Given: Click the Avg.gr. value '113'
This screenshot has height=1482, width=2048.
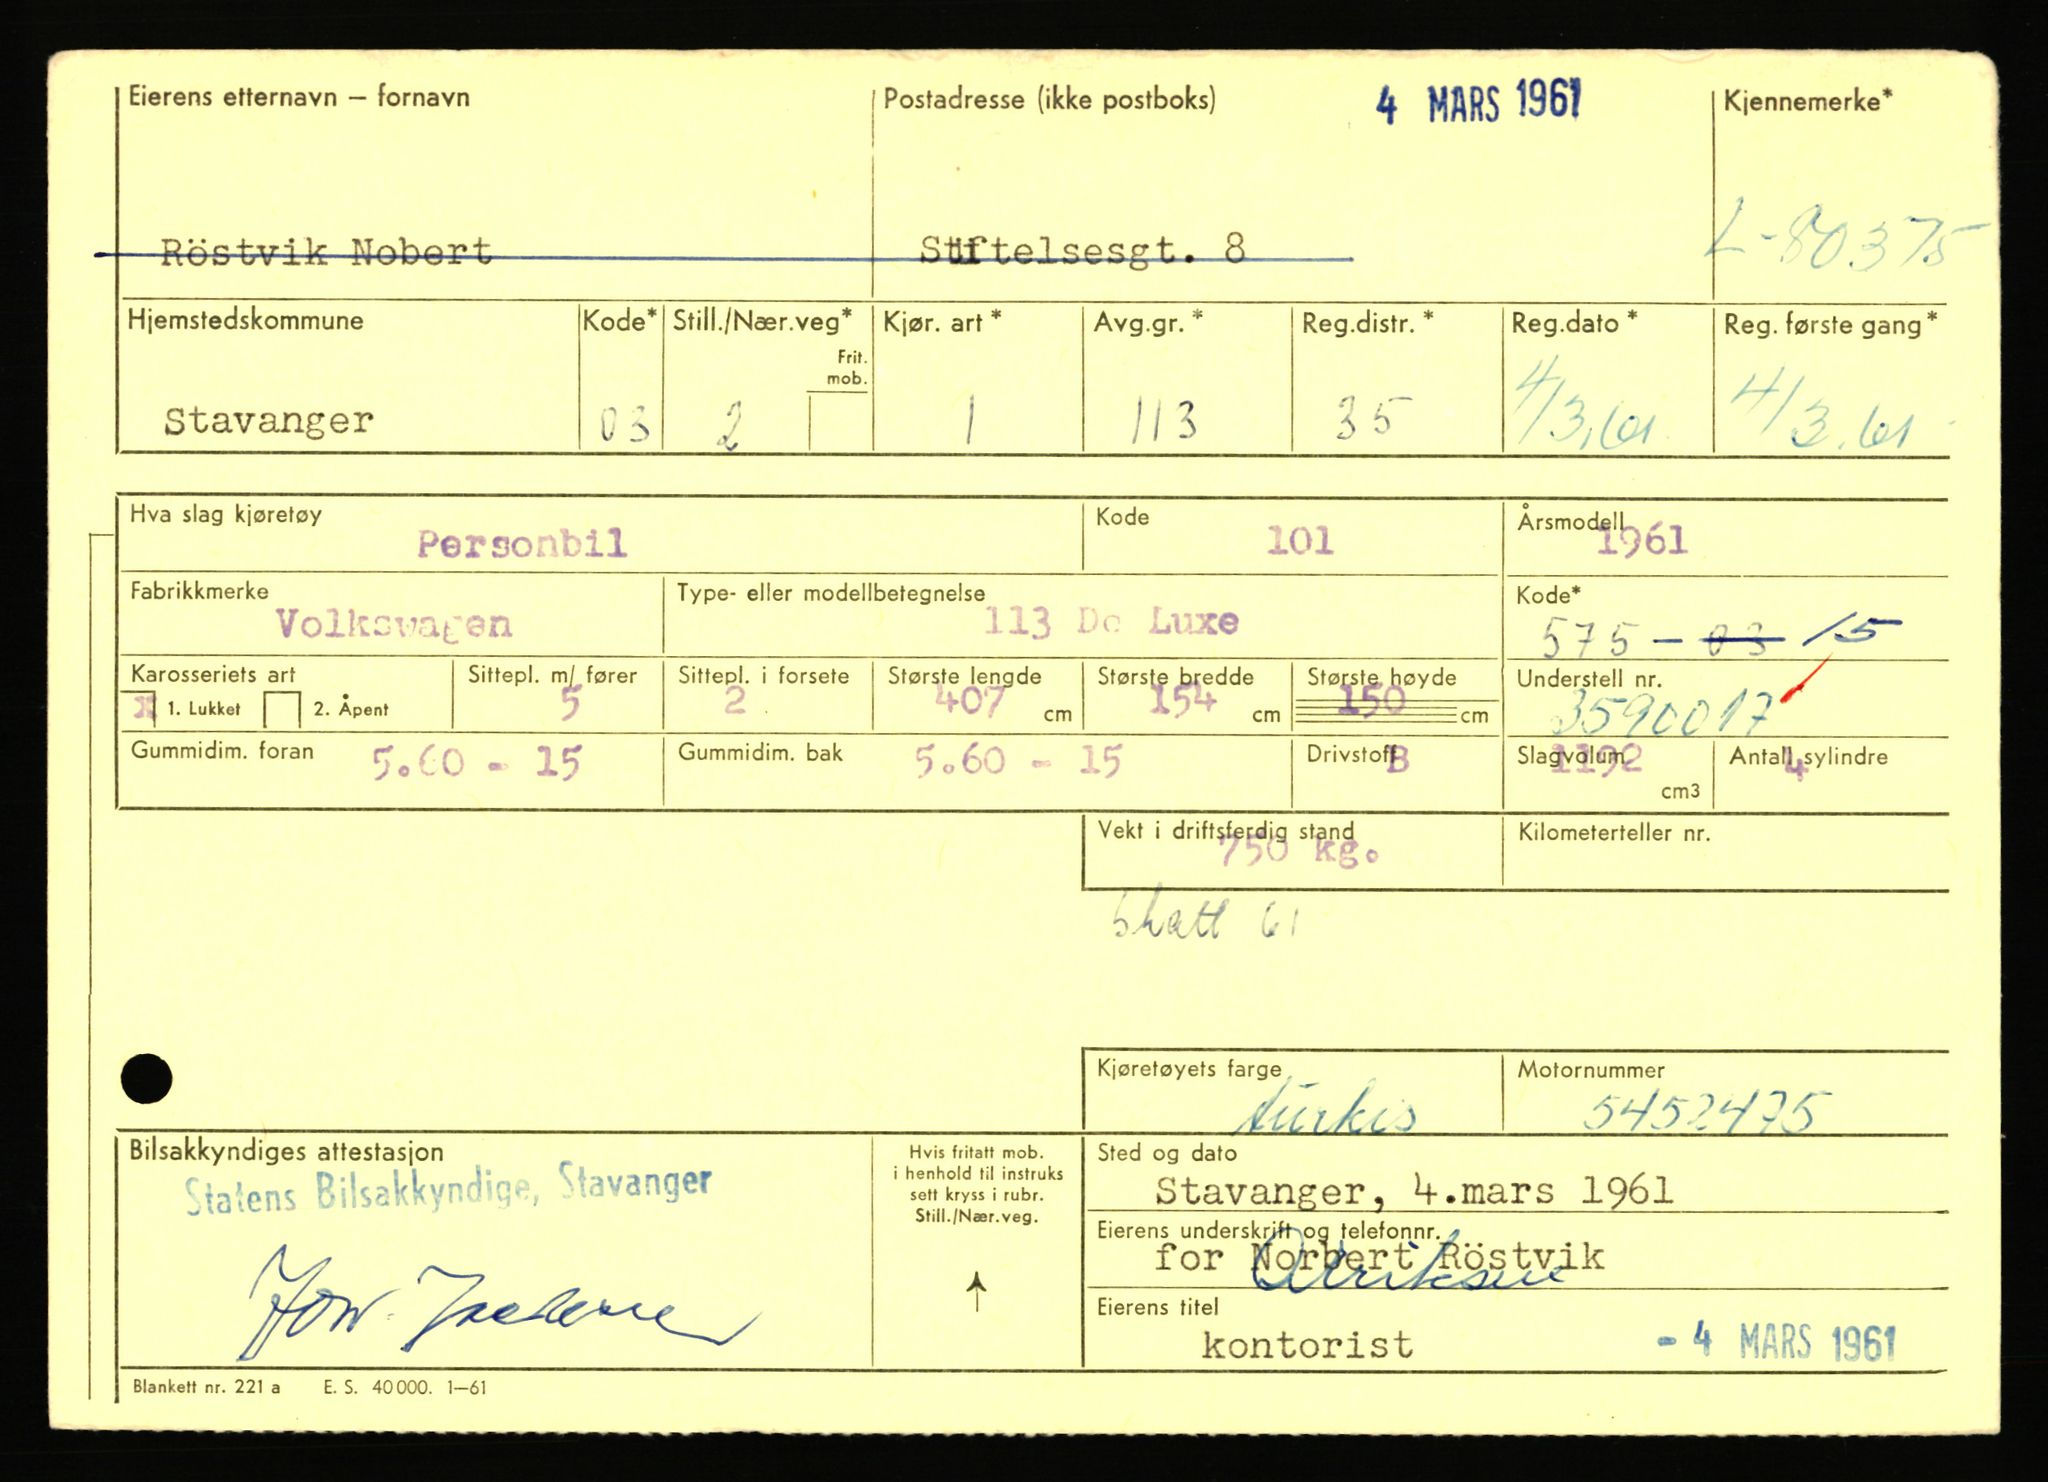Looking at the screenshot, I should [x=1163, y=421].
